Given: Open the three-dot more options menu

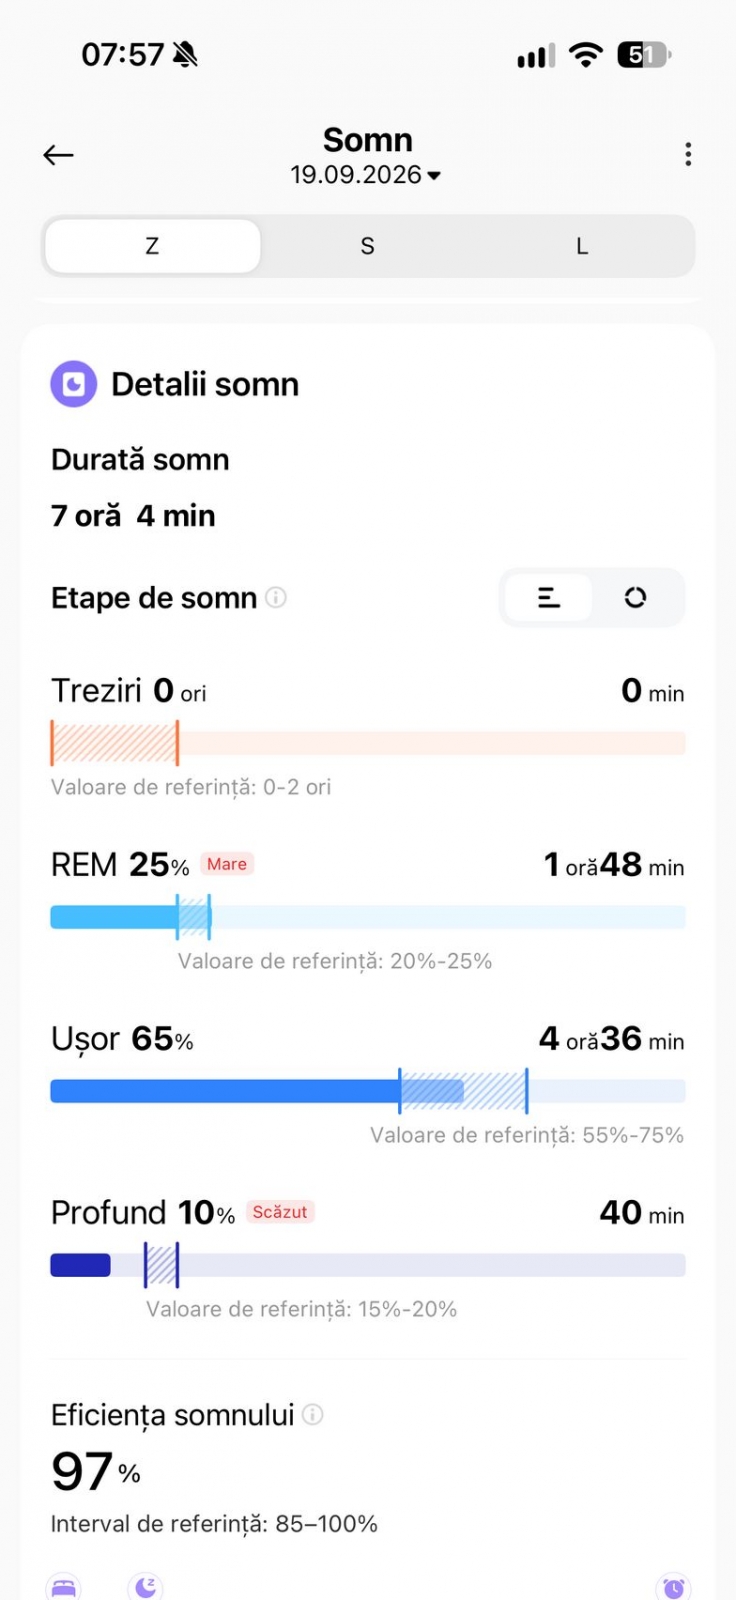Looking at the screenshot, I should [x=688, y=154].
